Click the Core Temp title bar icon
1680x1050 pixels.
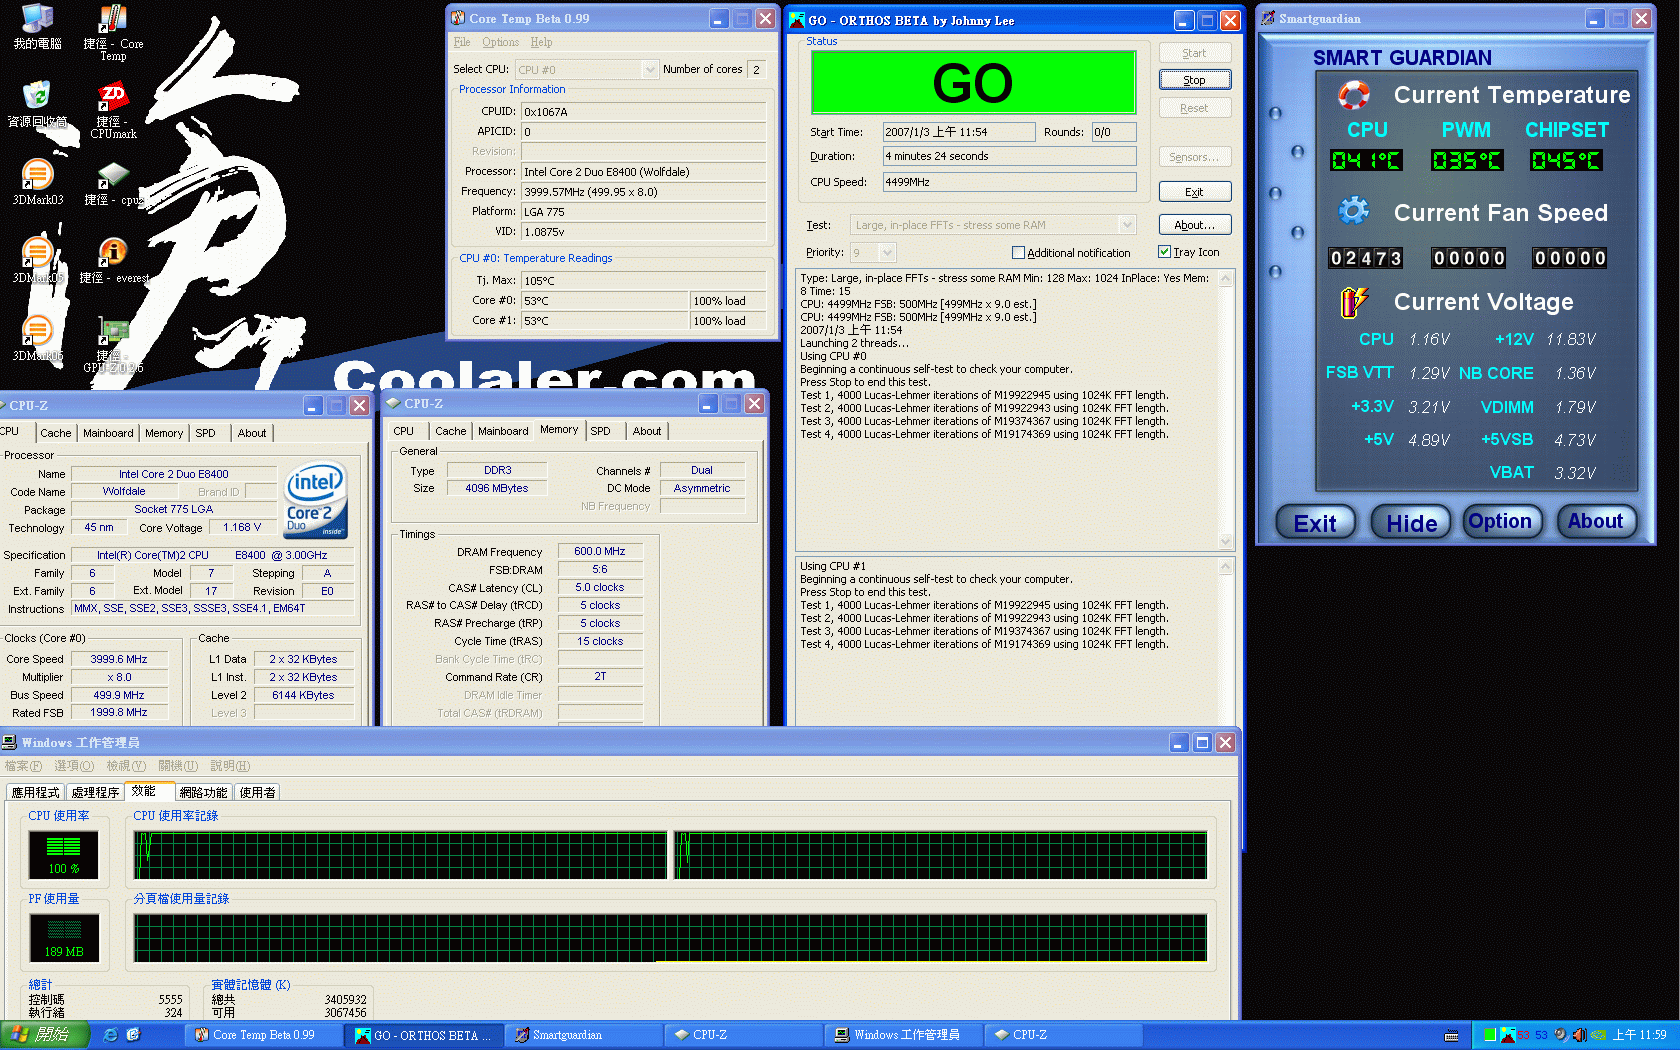(x=458, y=18)
